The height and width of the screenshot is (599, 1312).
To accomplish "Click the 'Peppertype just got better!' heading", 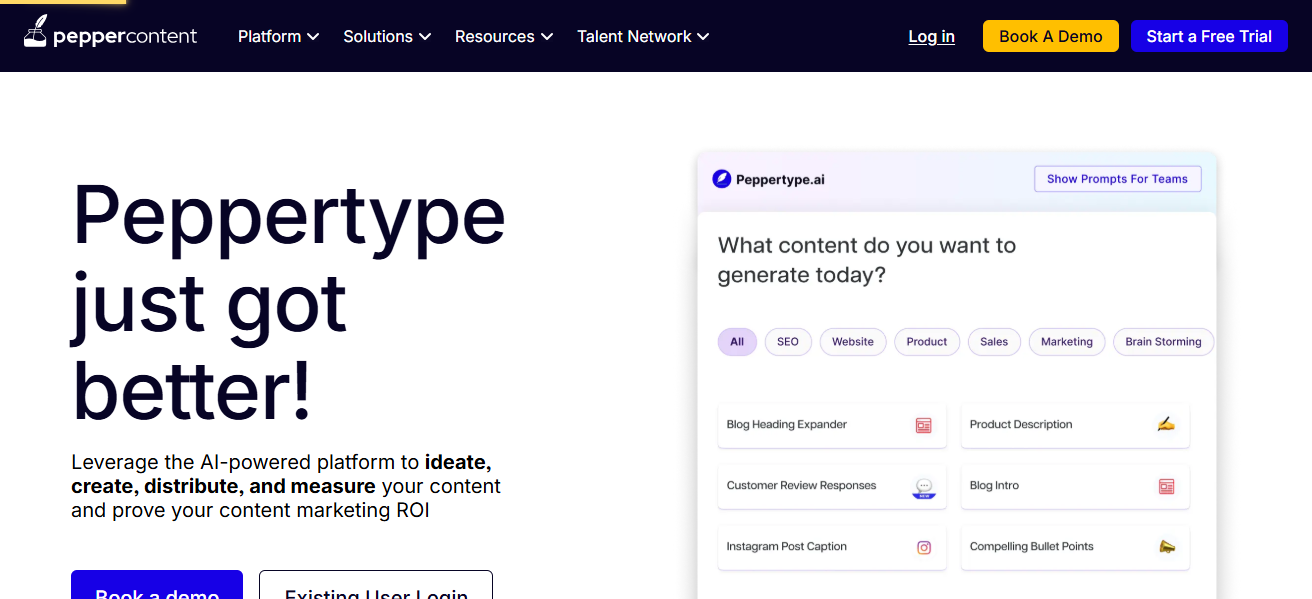I will (x=288, y=302).
